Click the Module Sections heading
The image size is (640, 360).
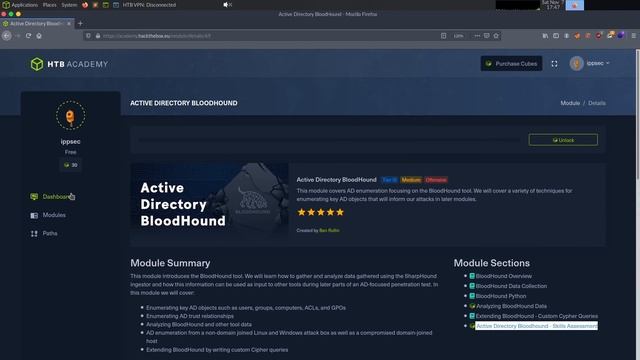491,263
